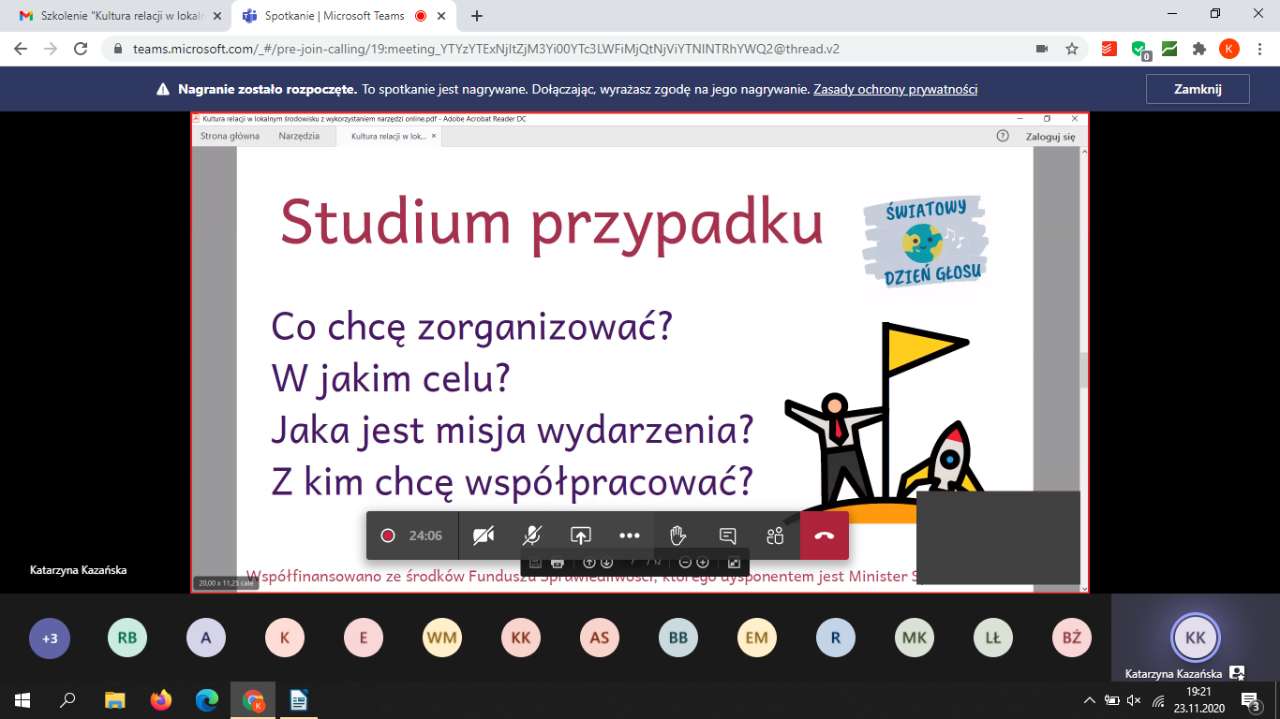The height and width of the screenshot is (719, 1280).
Task: Bookmark this page with the star icon
Action: pyautogui.click(x=1072, y=48)
